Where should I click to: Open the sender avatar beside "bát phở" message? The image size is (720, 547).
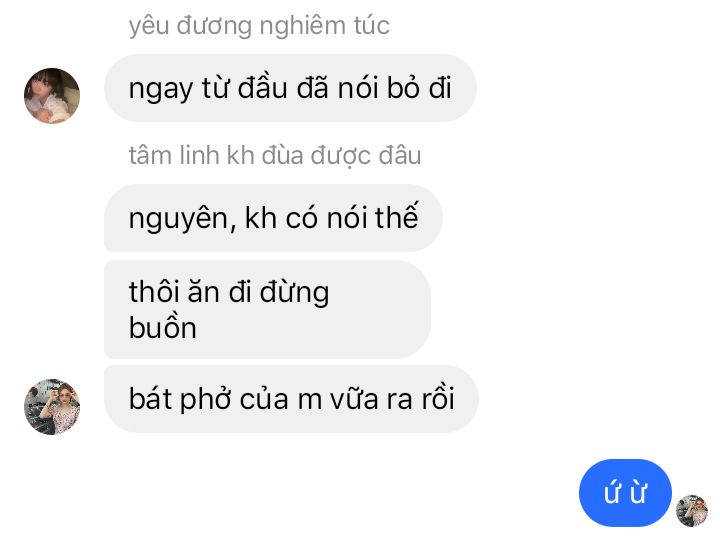pos(52,406)
